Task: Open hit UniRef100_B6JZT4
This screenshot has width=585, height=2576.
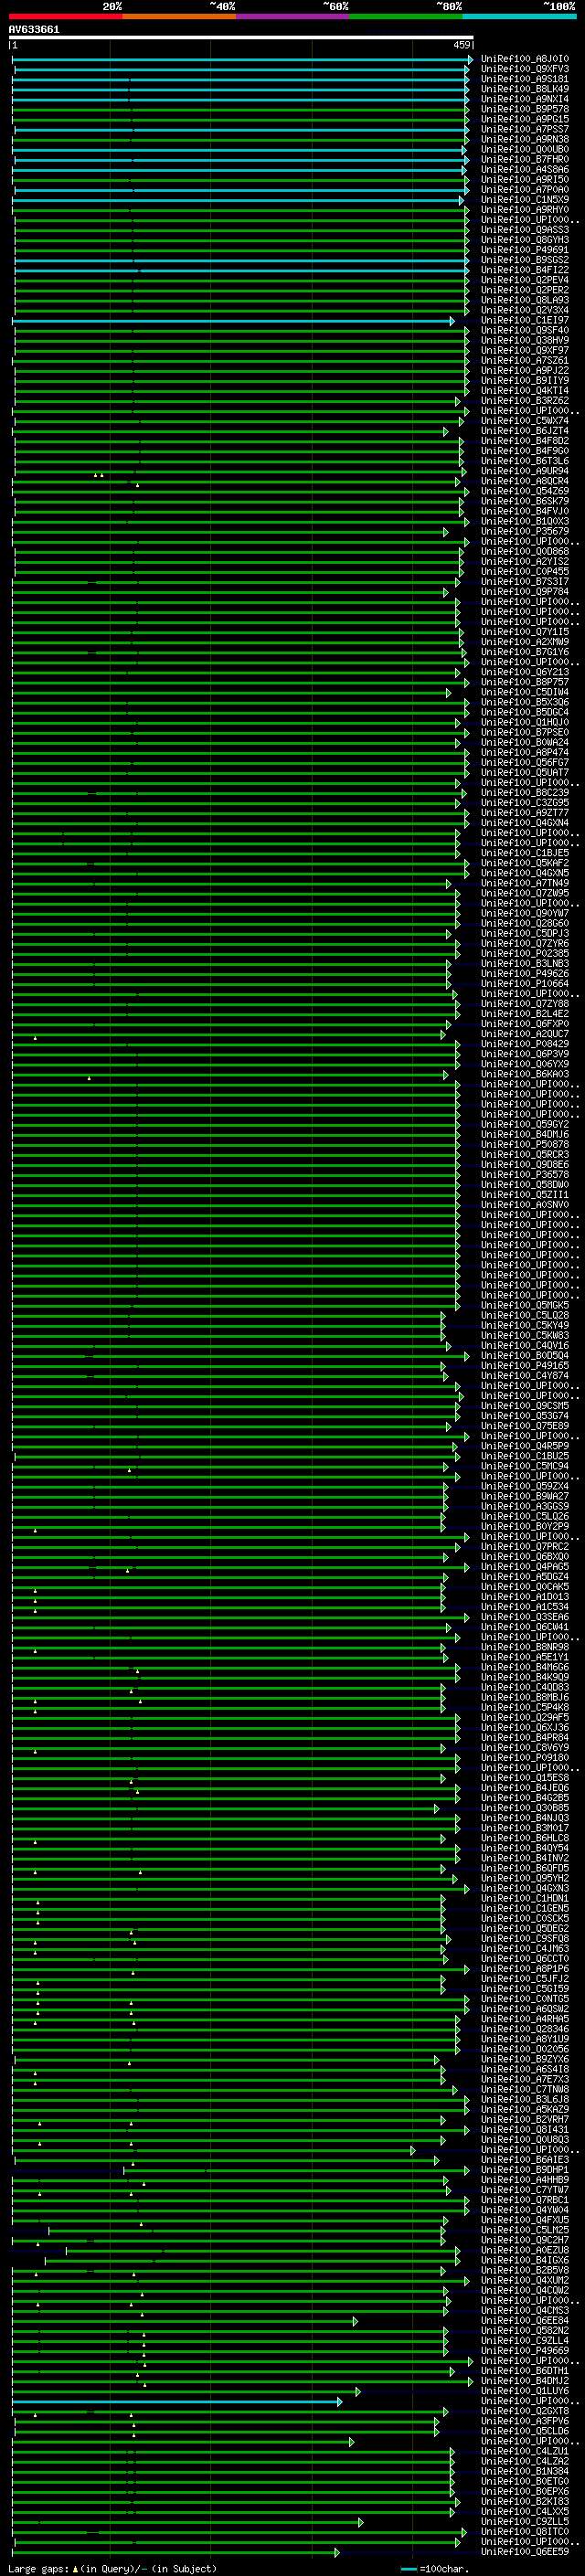Action: (525, 431)
